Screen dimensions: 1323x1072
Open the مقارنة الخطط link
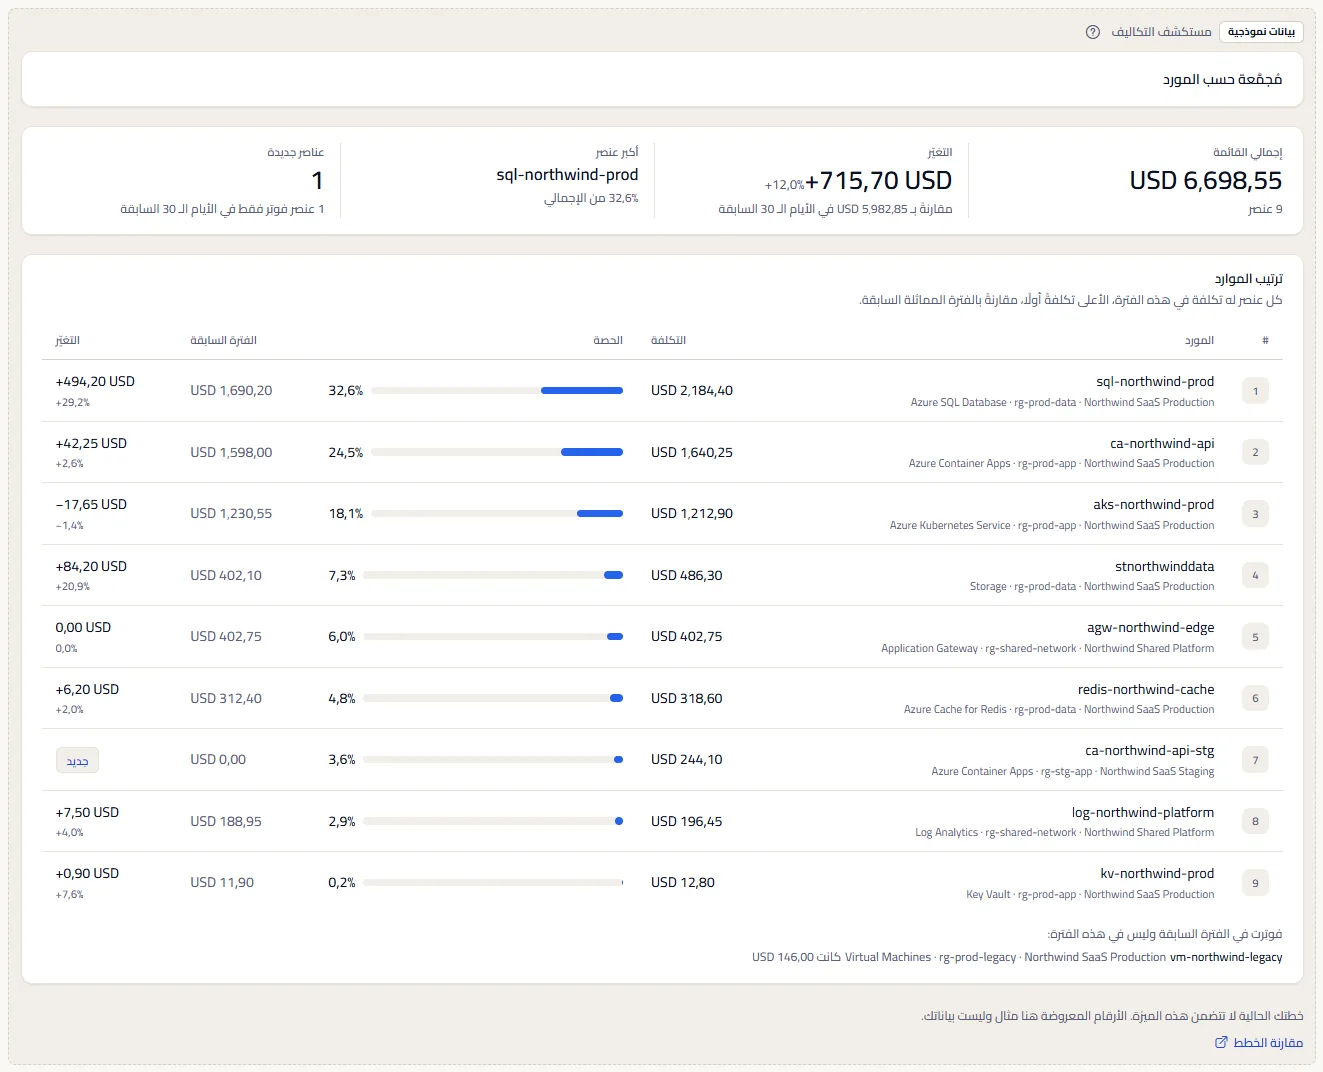1268,1042
